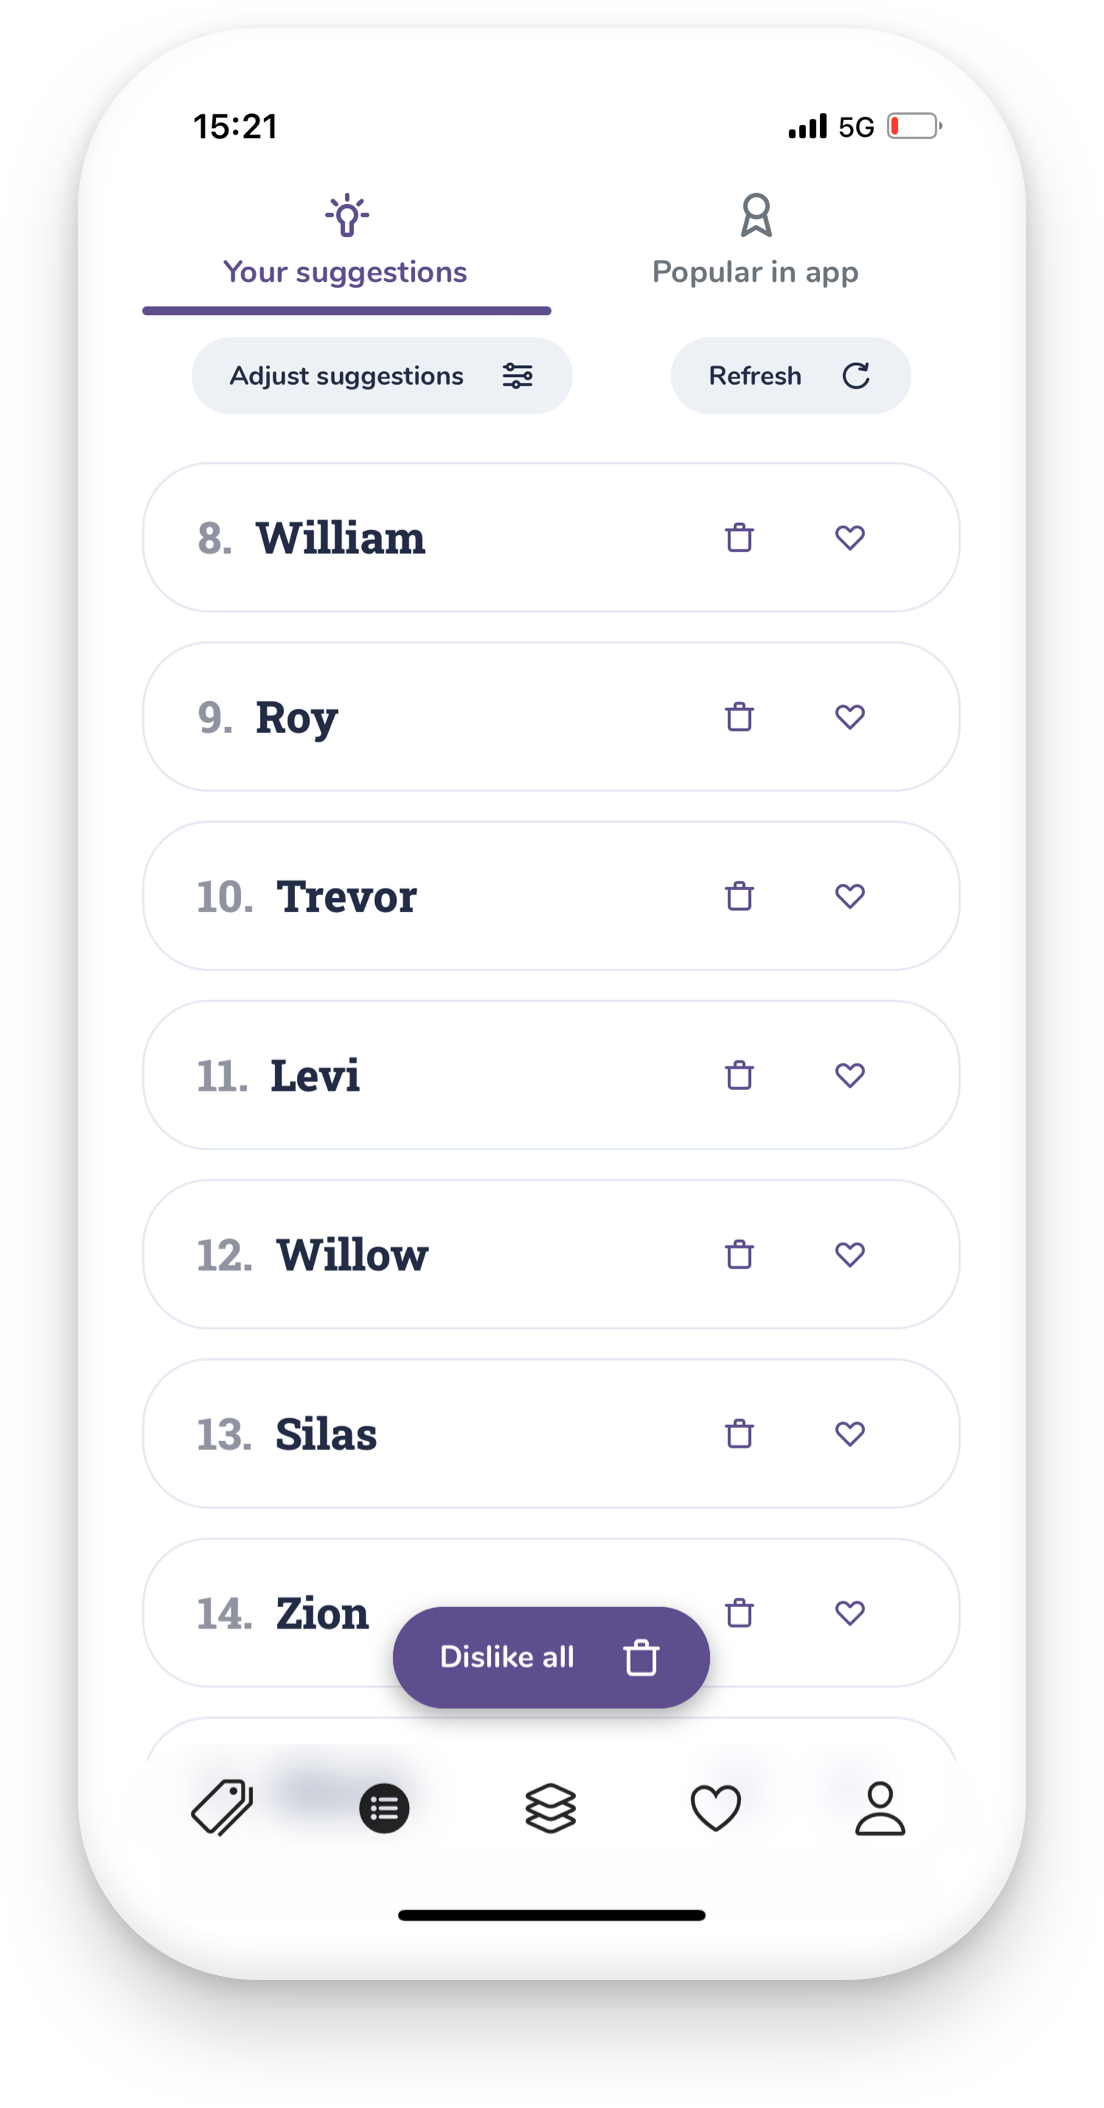Dislike the name Roy with trash icon
Screen dimensions: 1104x2108
[x=739, y=717]
